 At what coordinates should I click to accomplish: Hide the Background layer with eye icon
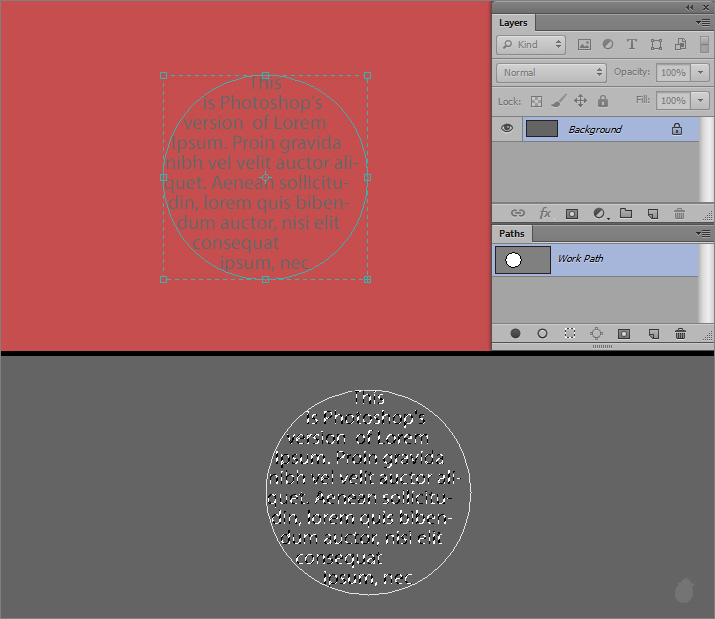[507, 129]
